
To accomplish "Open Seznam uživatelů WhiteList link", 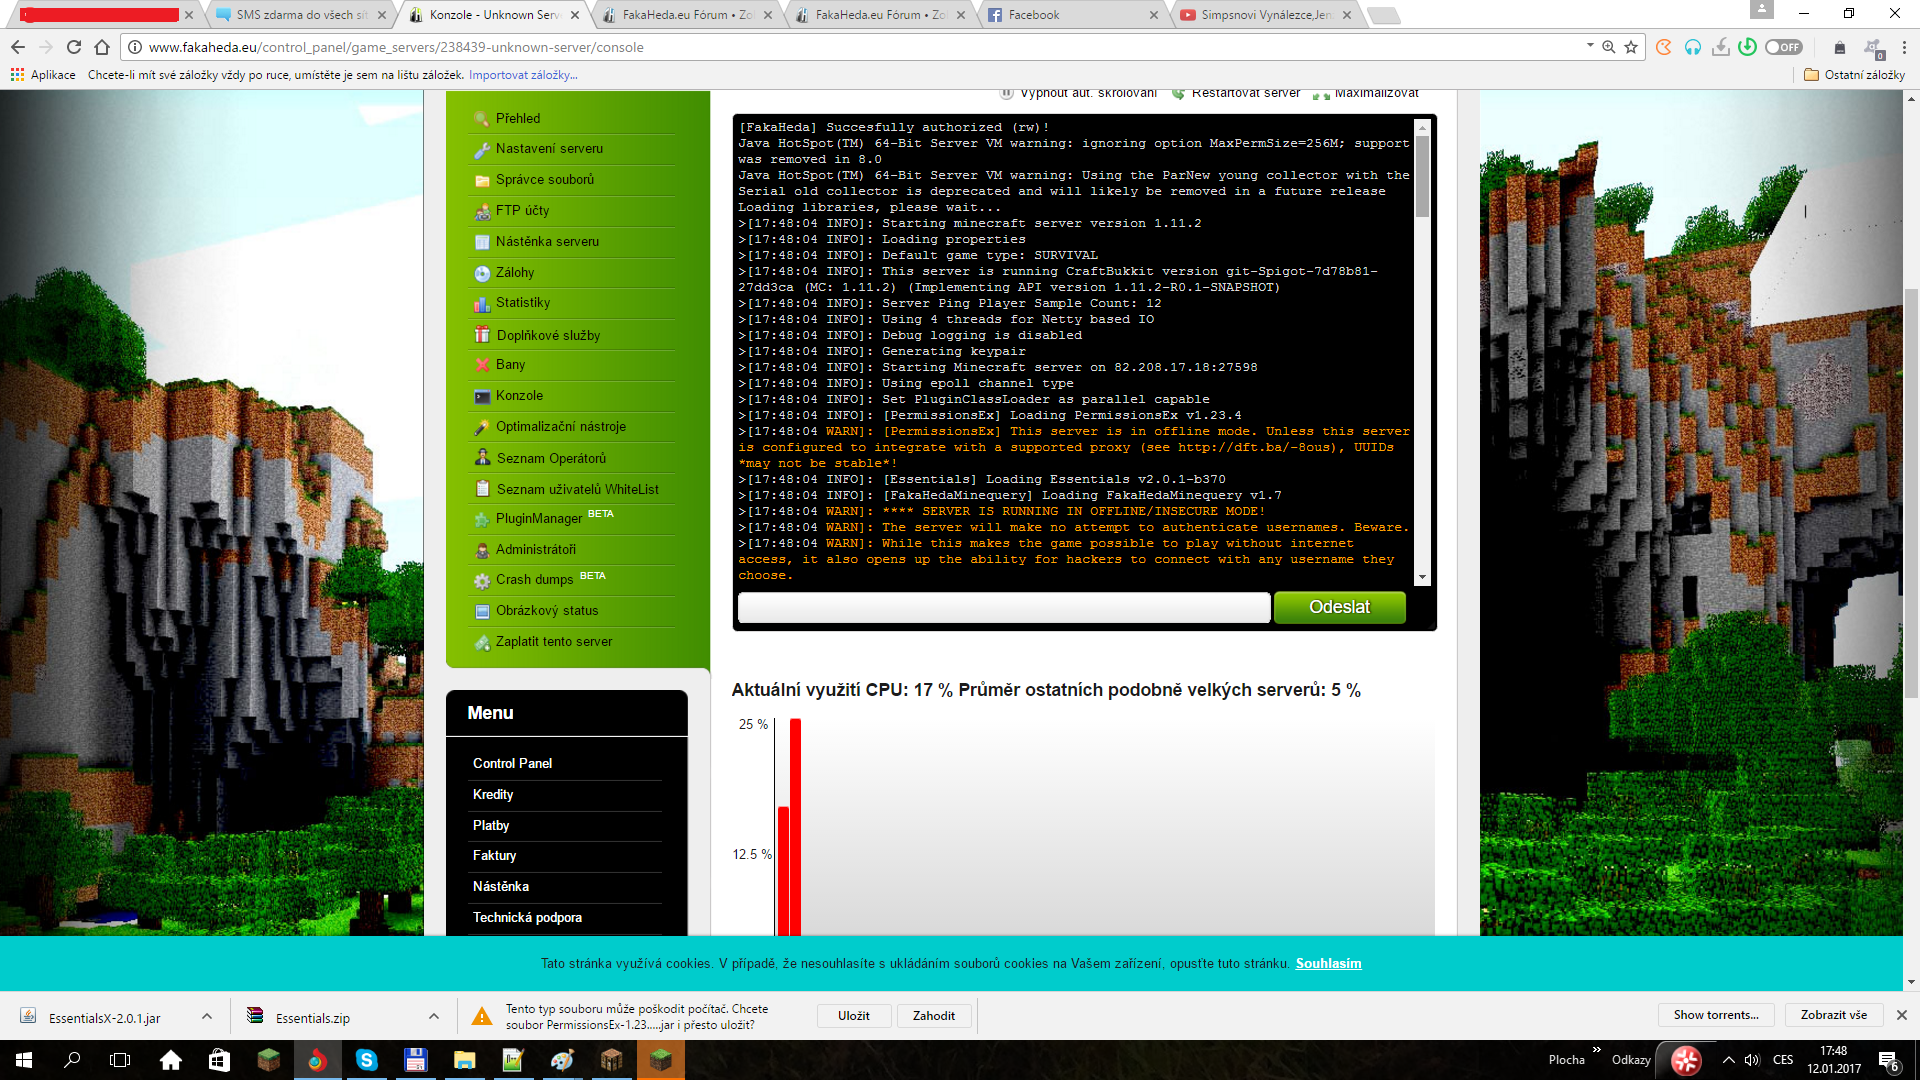I will (x=578, y=490).
